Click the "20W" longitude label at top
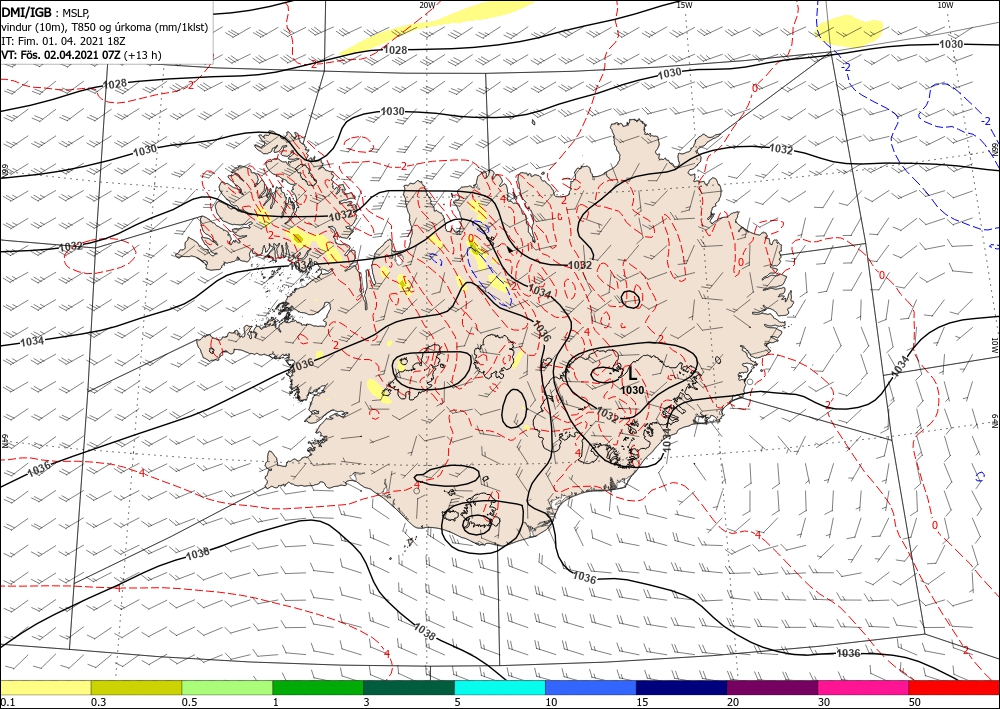 click(427, 4)
